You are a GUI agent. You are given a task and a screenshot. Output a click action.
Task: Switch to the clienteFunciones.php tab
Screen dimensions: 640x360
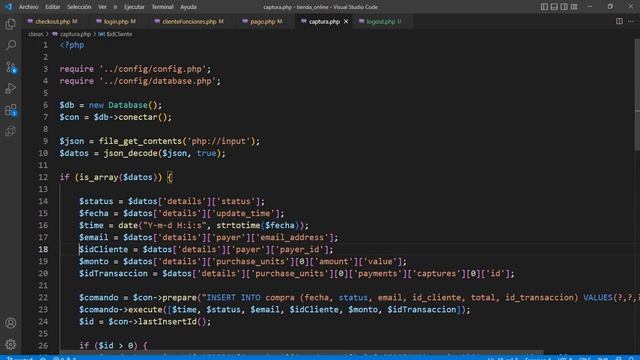pos(189,22)
